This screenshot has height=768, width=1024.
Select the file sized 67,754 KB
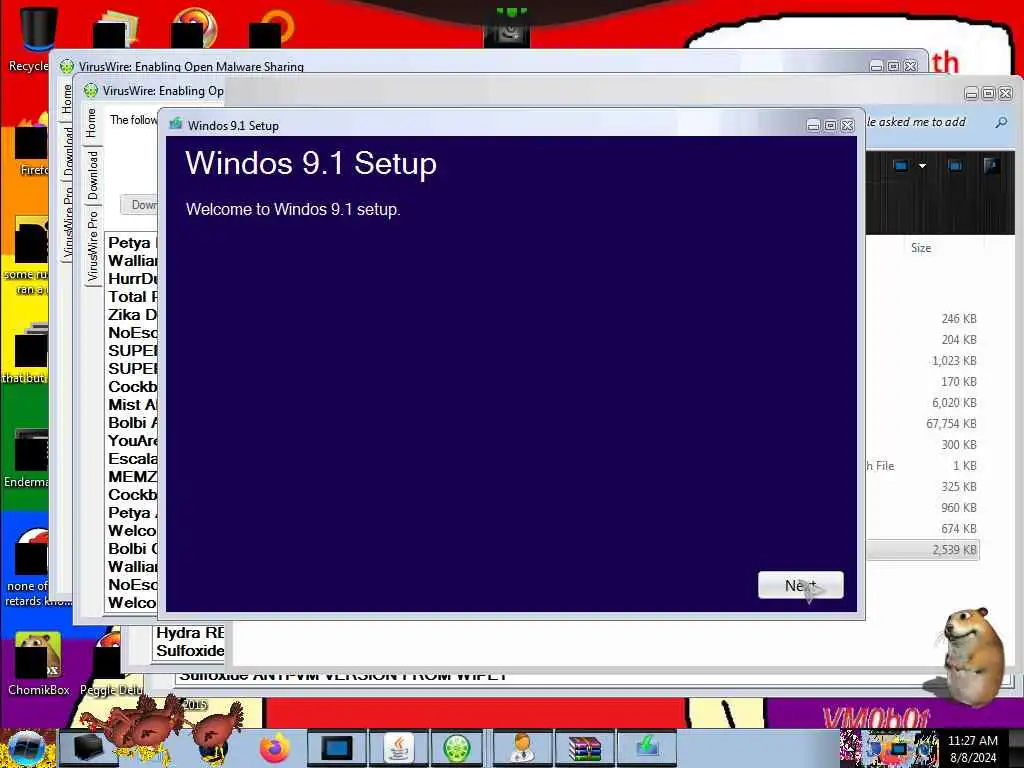tap(923, 424)
